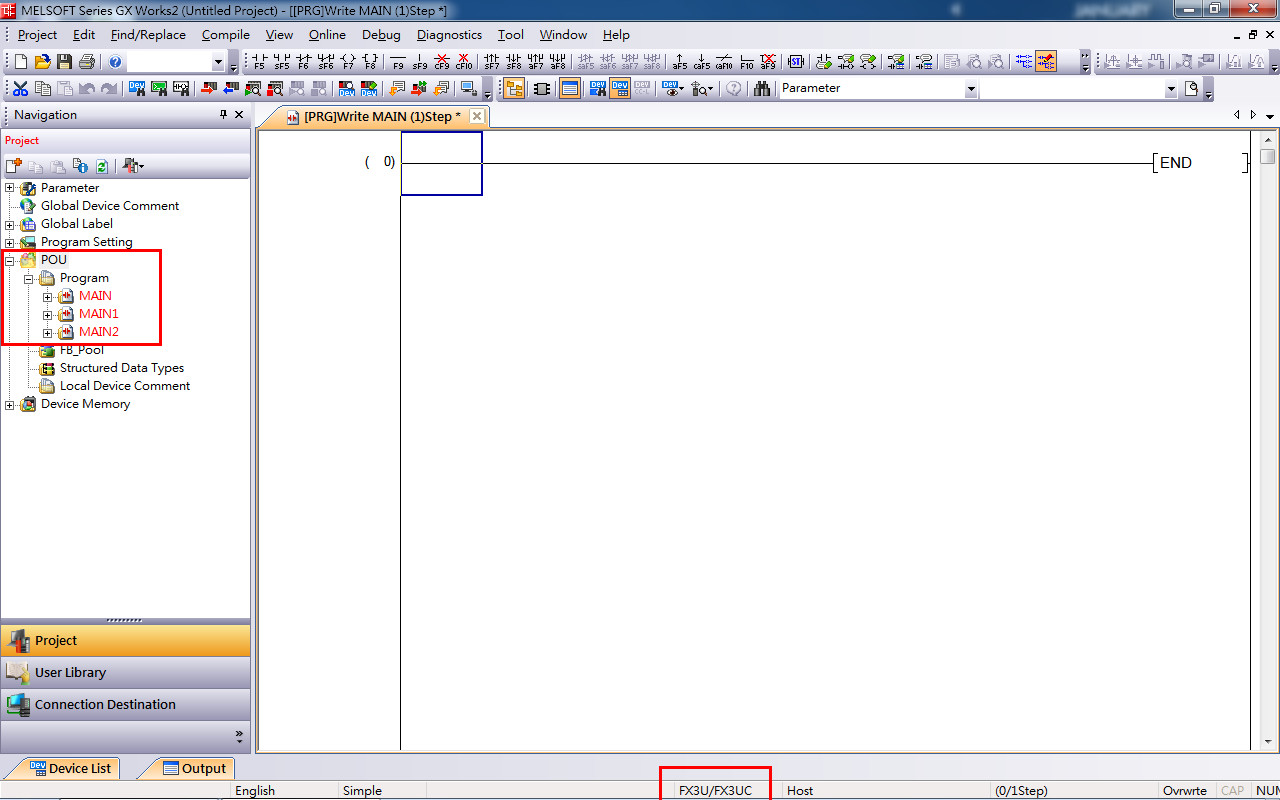Insert a horizontal line with F9 icon
The width and height of the screenshot is (1280, 800).
[398, 62]
